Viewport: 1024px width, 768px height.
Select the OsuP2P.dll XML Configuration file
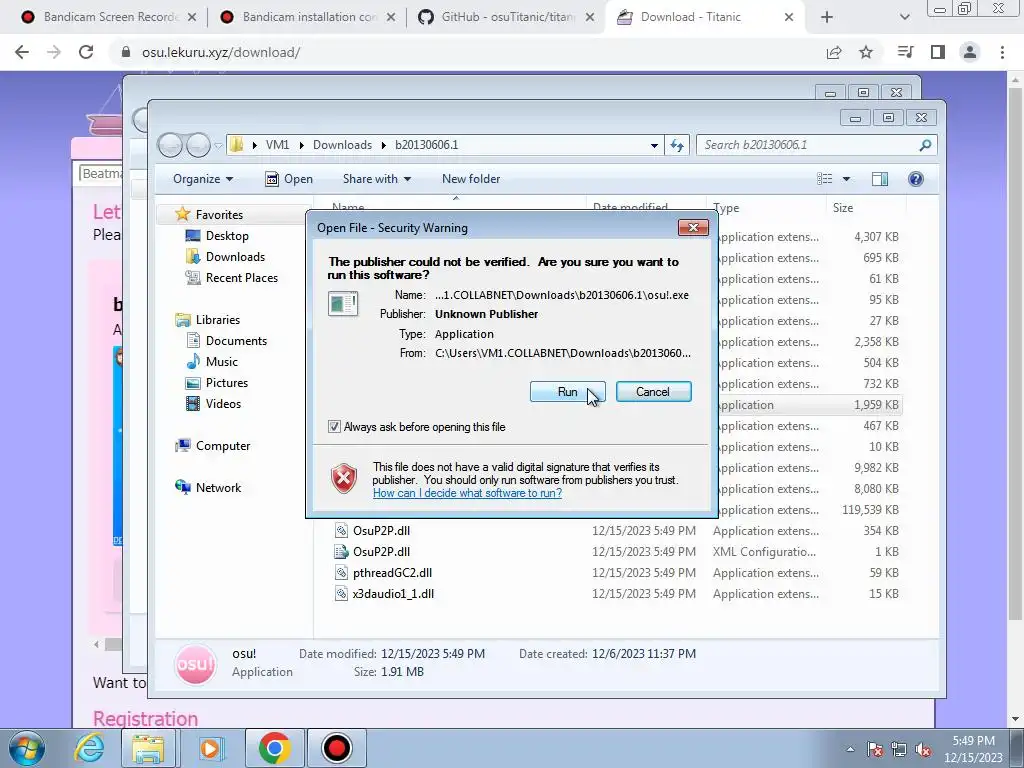point(381,552)
